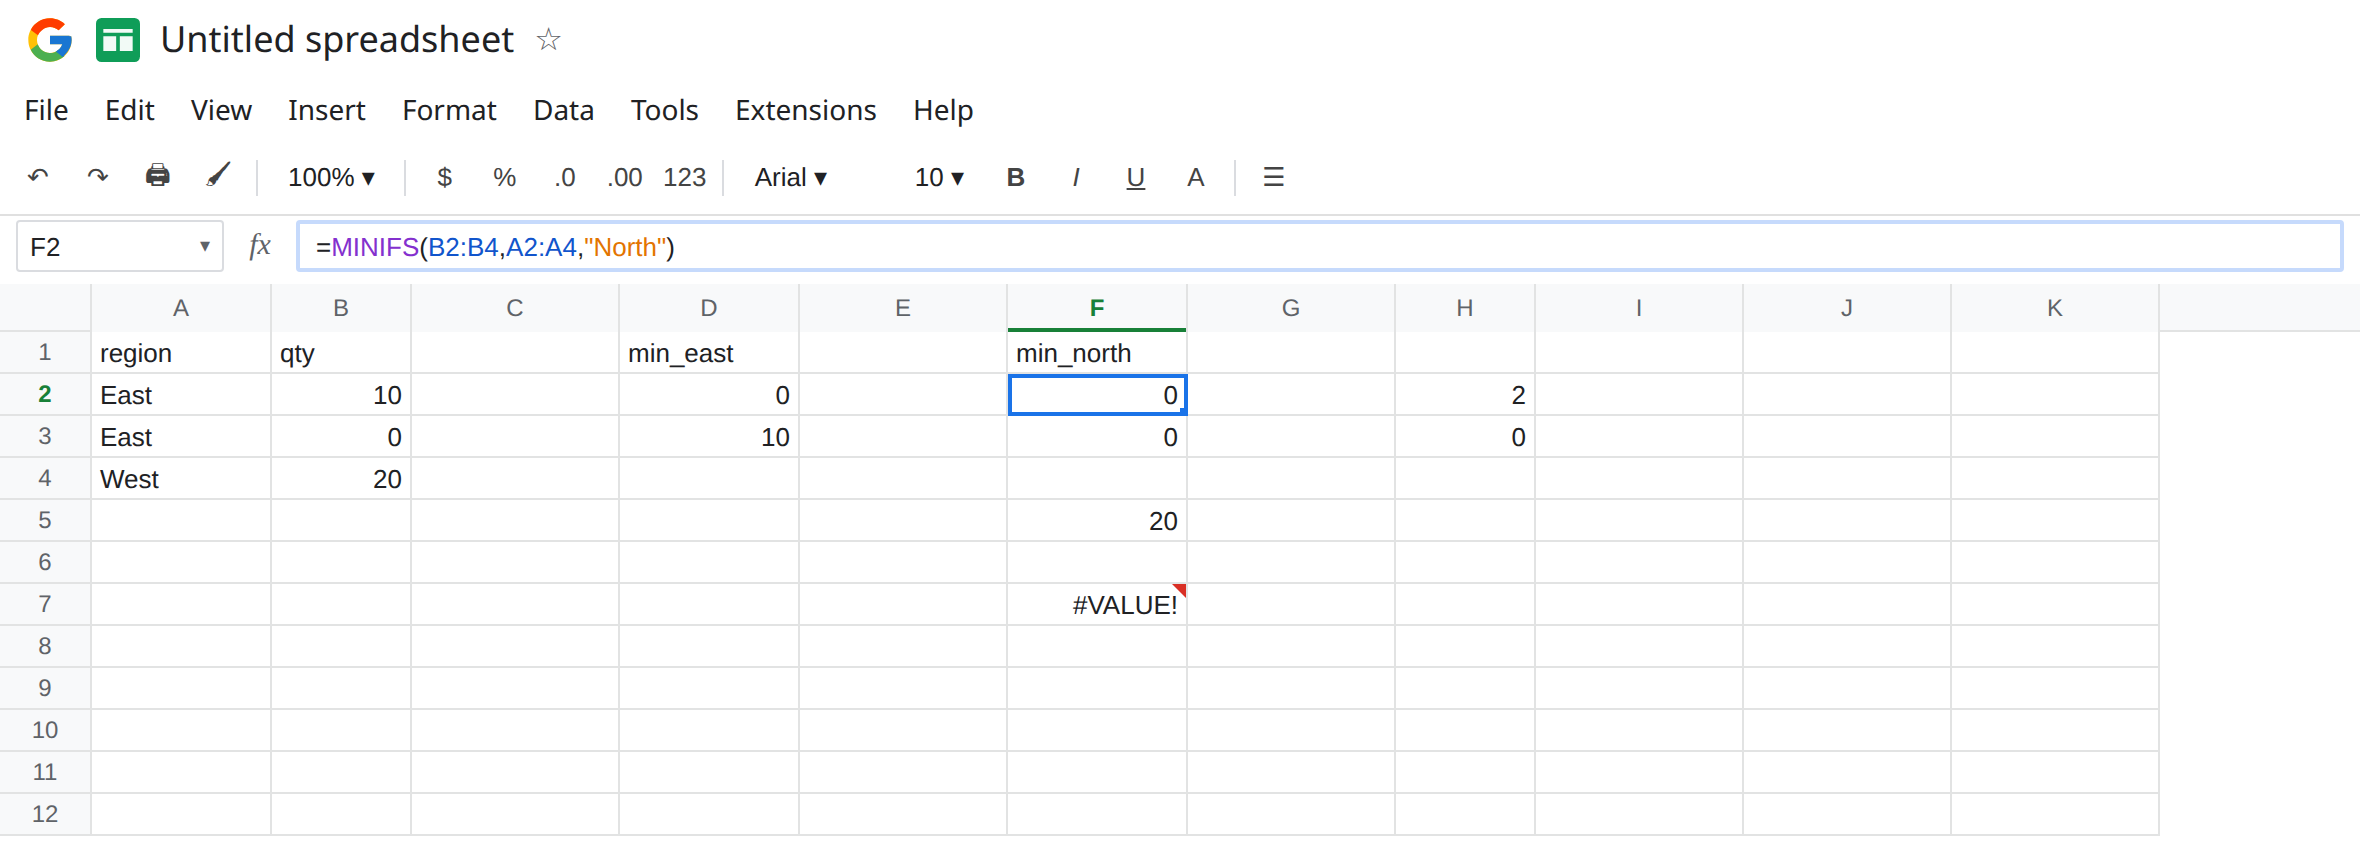Click the green Sheets home icon
Image resolution: width=2360 pixels, height=848 pixels.
(118, 40)
